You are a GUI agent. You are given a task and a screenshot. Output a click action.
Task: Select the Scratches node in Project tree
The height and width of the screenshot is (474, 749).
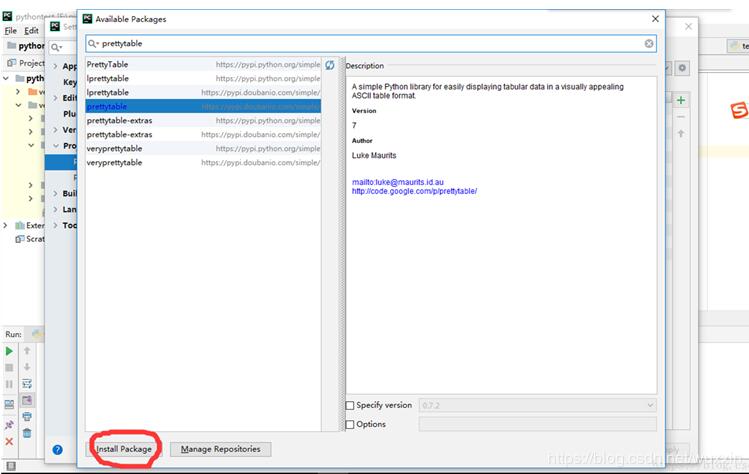(x=30, y=239)
